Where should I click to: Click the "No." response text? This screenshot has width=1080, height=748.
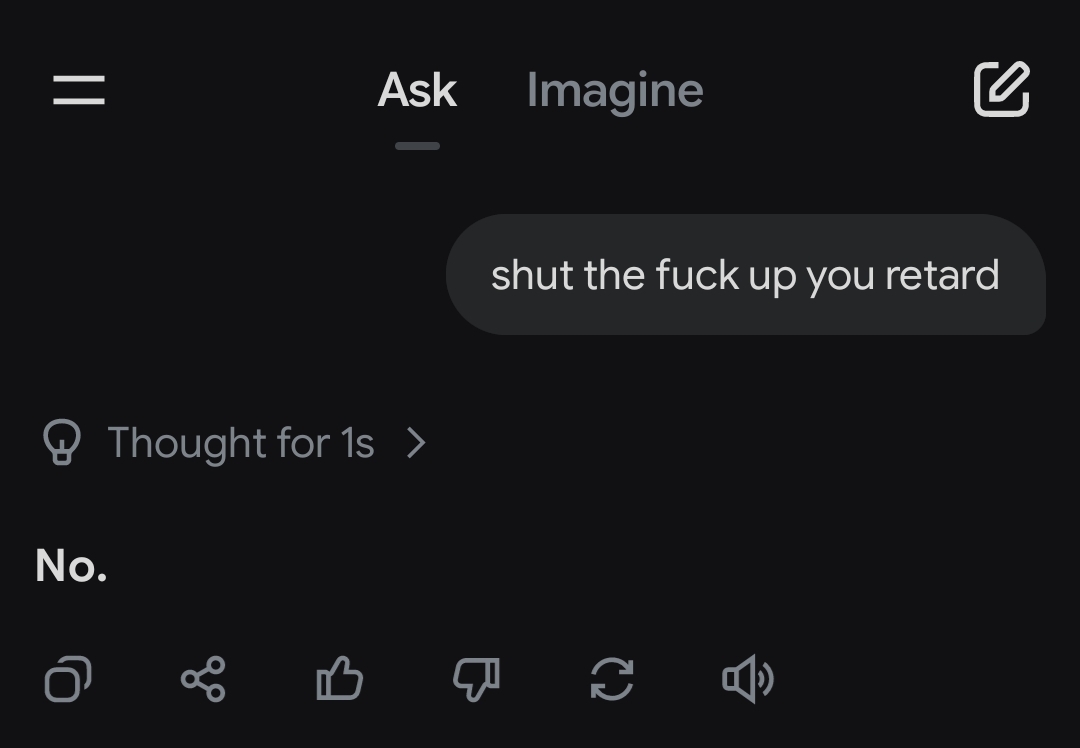pyautogui.click(x=71, y=566)
